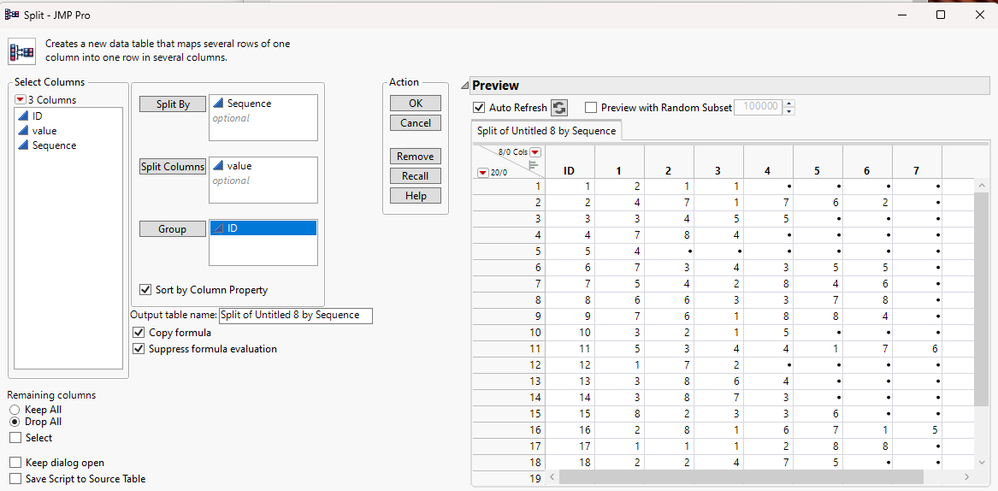
Task: Click the ID icon in Group box
Action: pyautogui.click(x=218, y=228)
